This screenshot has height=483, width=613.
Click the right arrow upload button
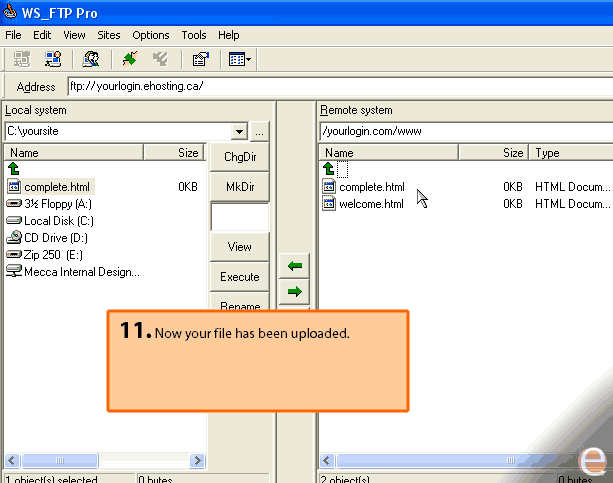(295, 292)
